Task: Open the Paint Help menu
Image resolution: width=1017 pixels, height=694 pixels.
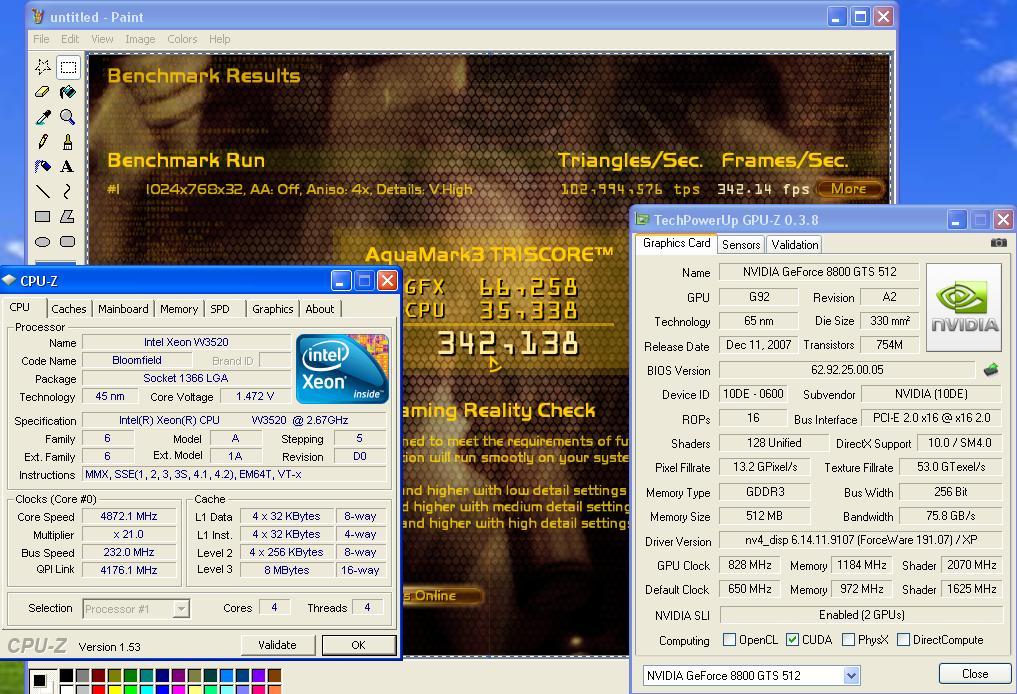Action: (219, 39)
